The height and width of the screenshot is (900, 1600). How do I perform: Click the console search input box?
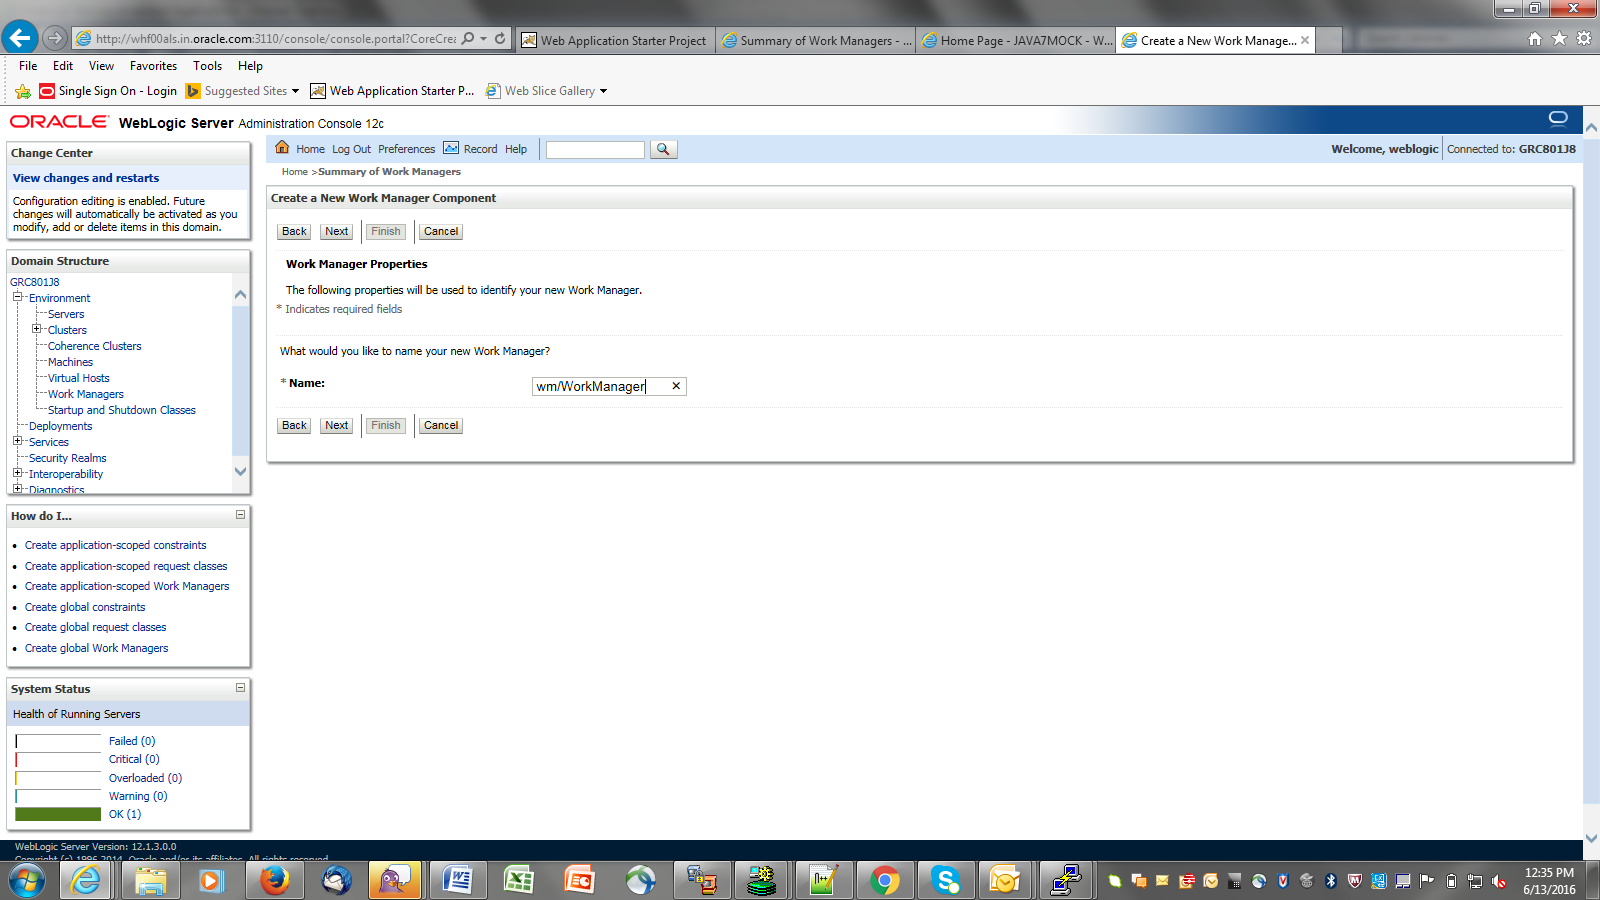595,149
